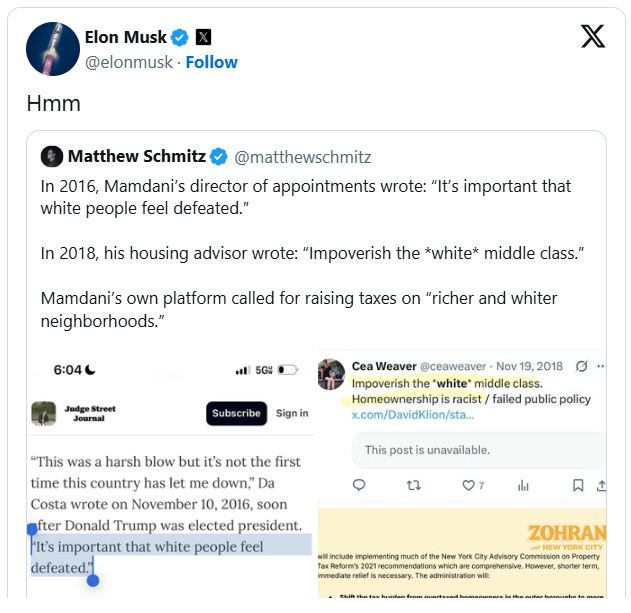Viewport: 631px width, 613px height.
Task: Click the blue verified badge beside Elon Musk
Action: point(180,38)
